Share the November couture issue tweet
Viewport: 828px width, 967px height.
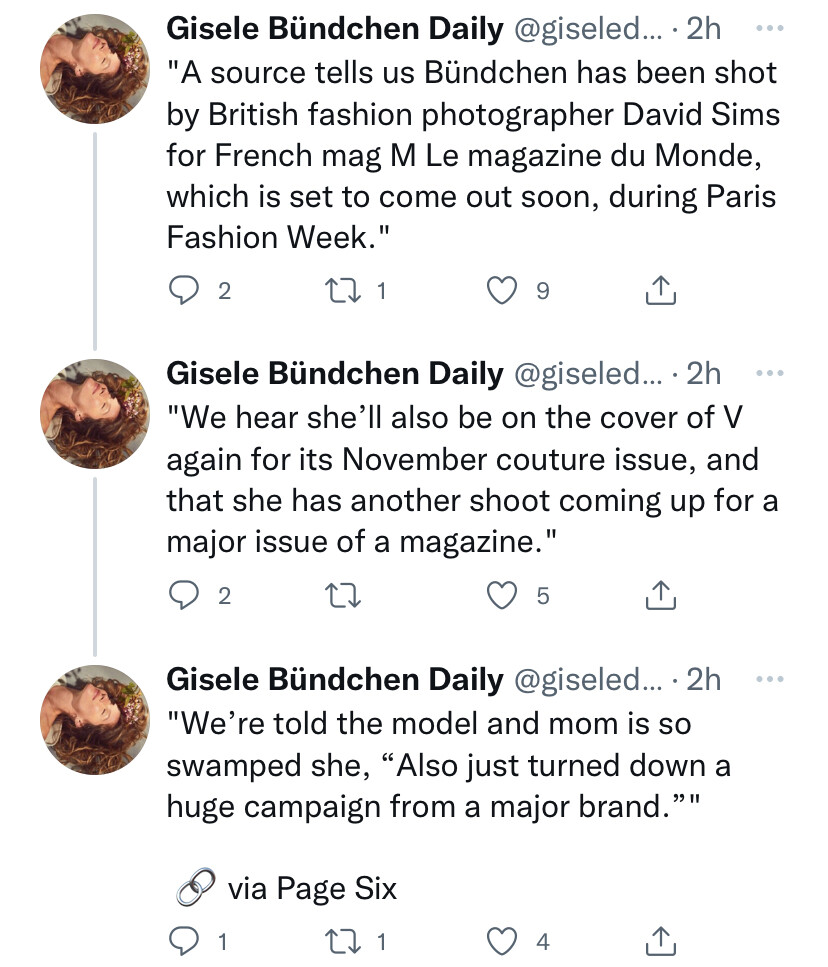pos(660,596)
